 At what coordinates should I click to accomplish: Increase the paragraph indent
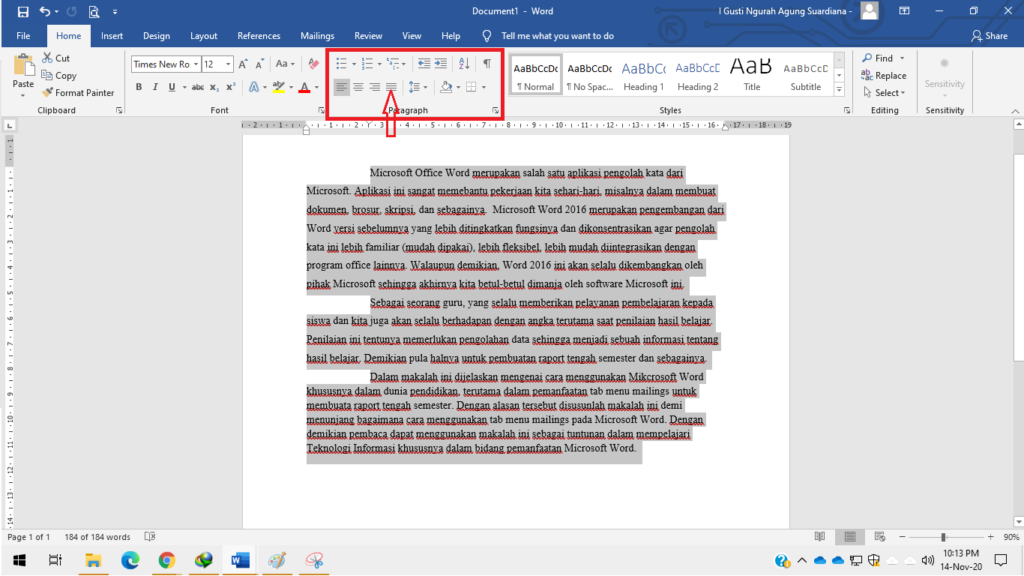tap(441, 63)
